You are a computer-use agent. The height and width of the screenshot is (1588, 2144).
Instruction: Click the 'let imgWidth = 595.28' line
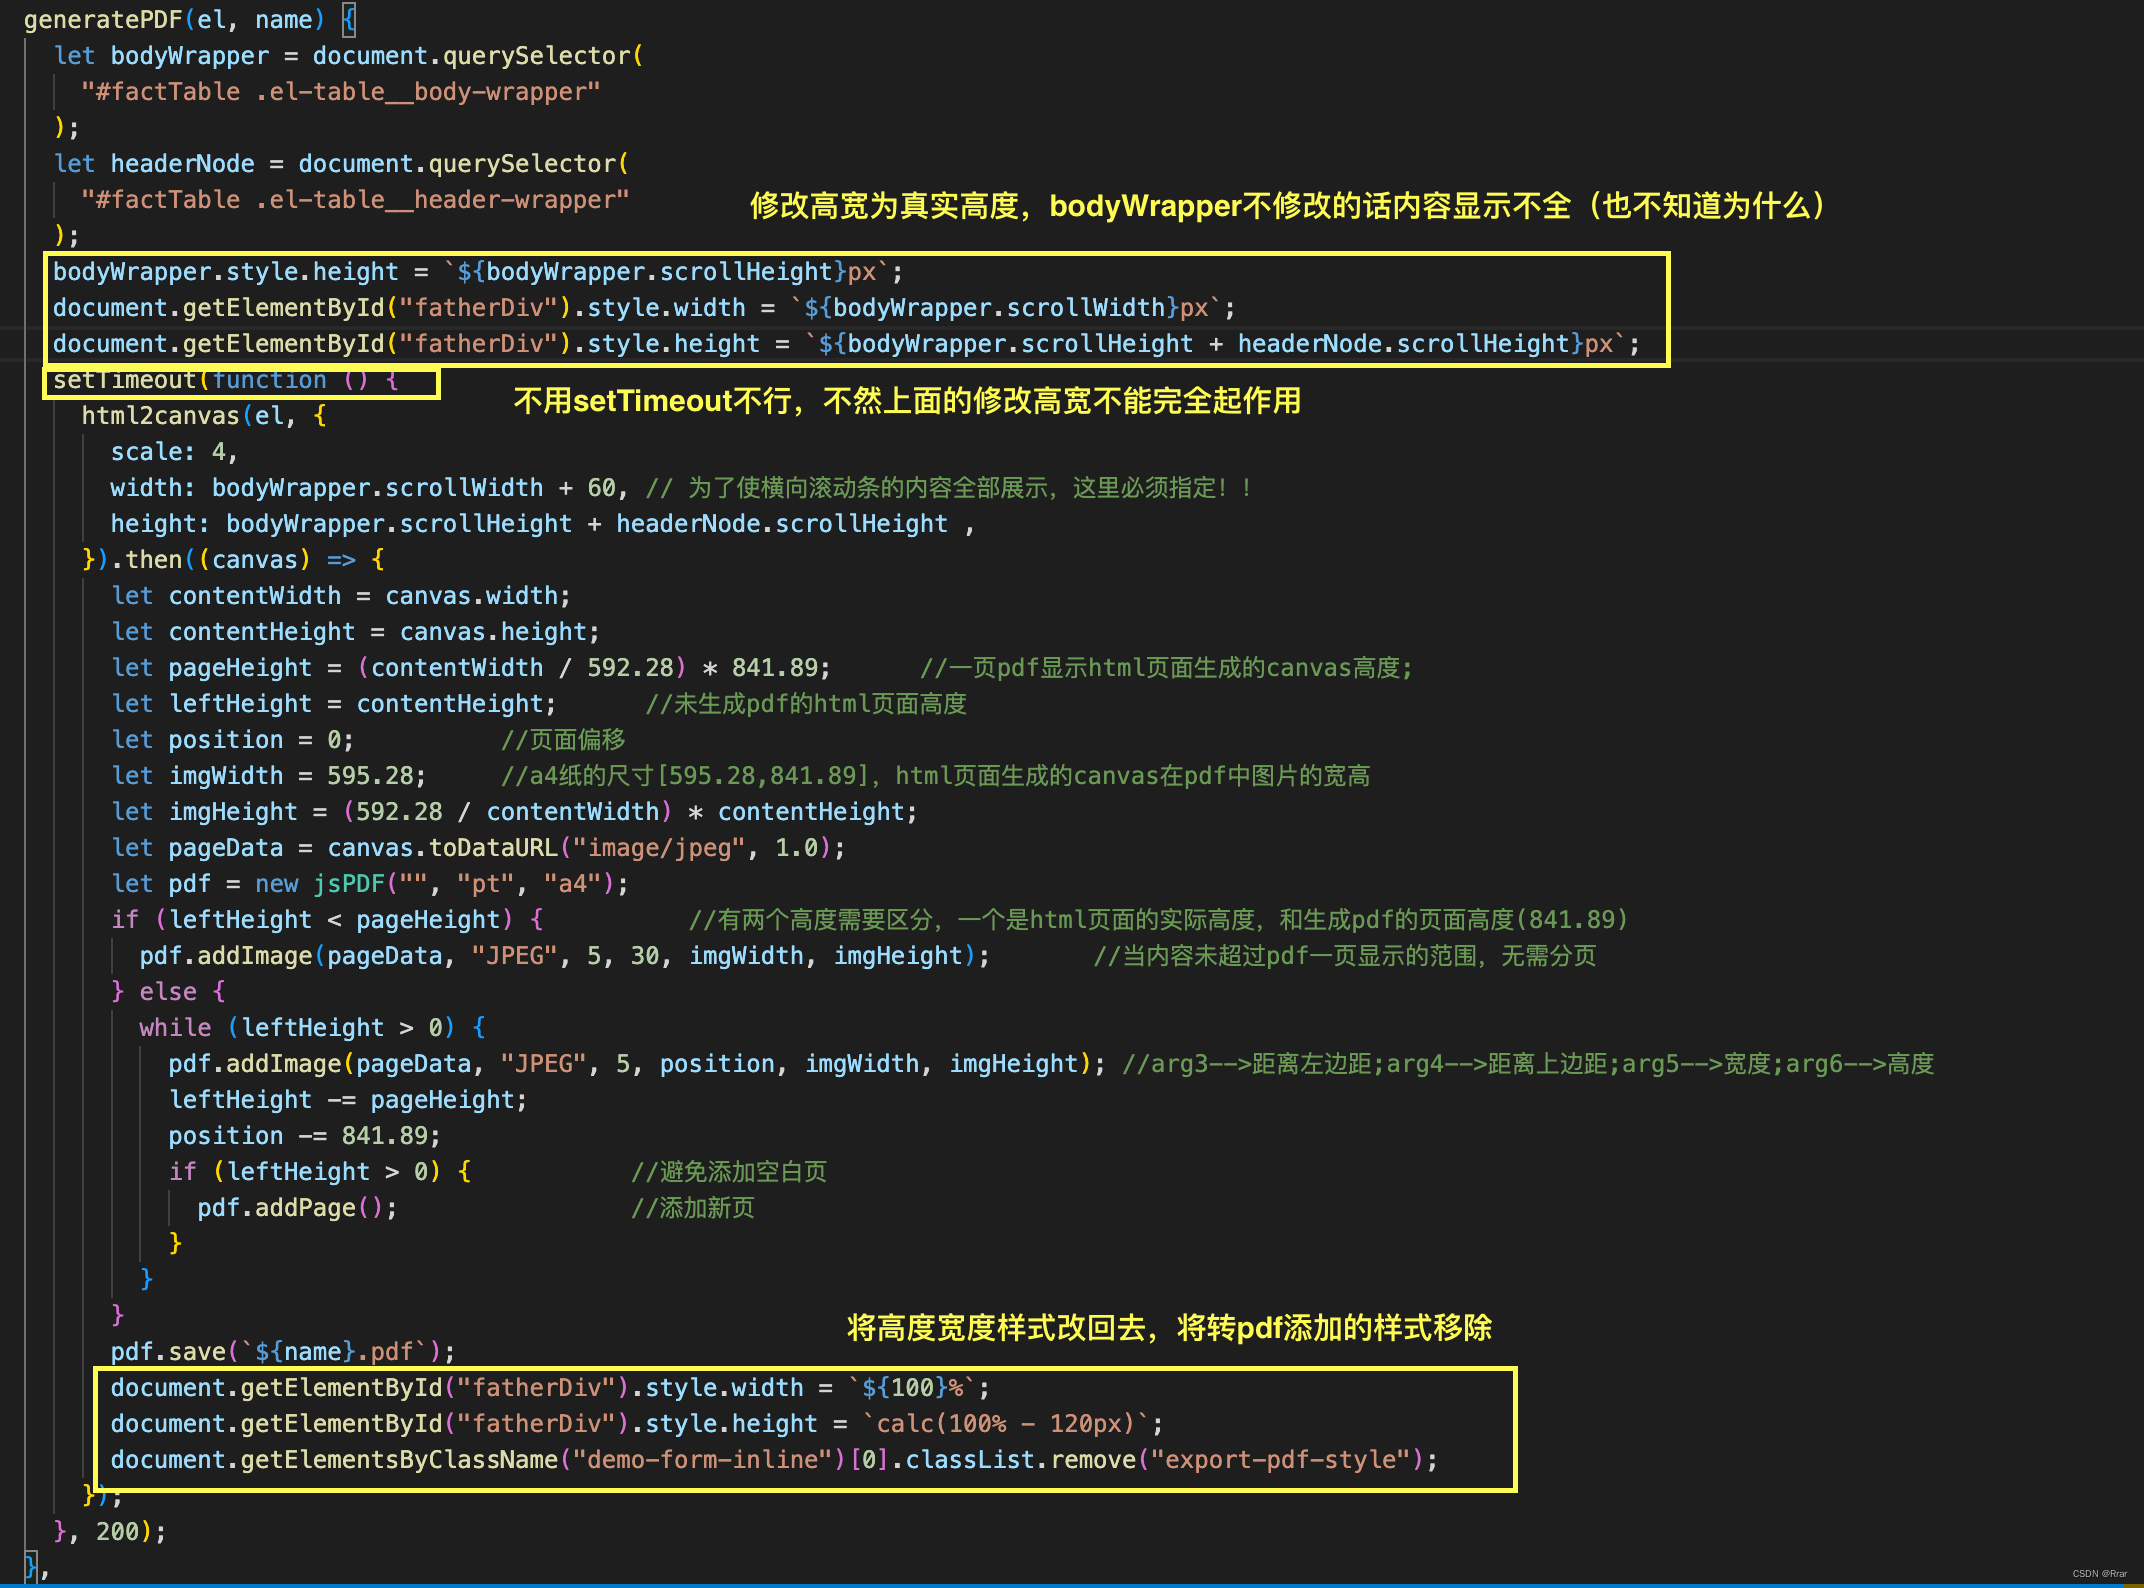pos(268,776)
